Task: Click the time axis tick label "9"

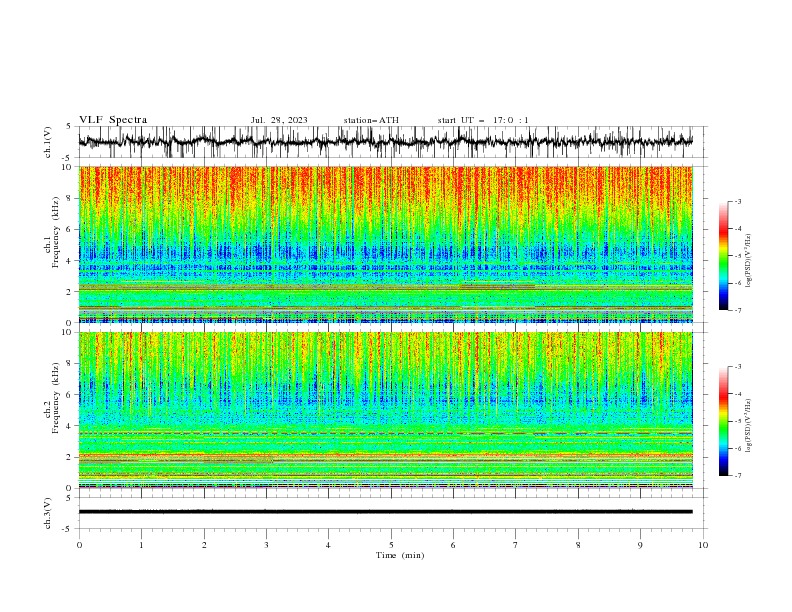Action: pos(640,545)
